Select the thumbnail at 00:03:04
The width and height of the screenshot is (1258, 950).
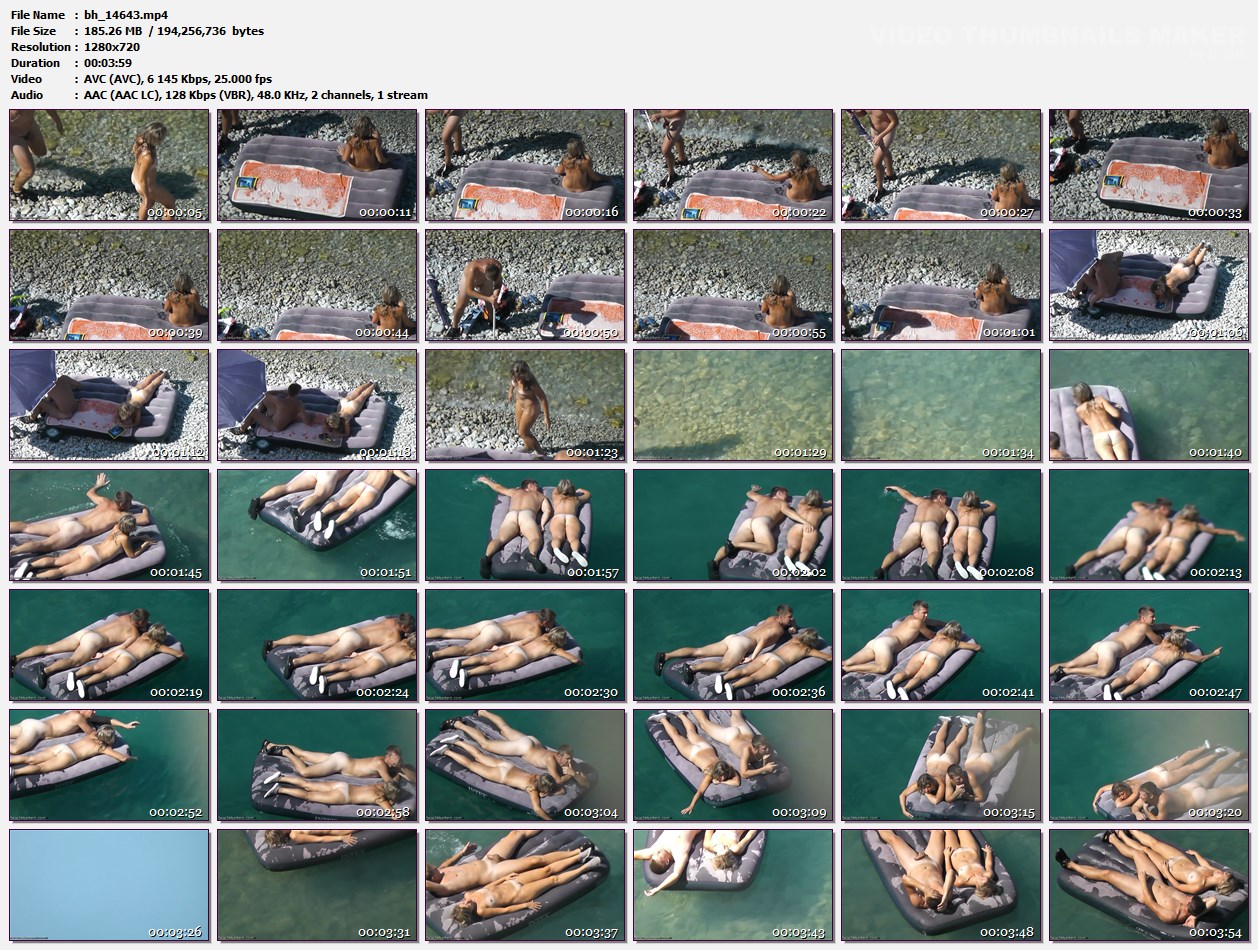click(525, 765)
